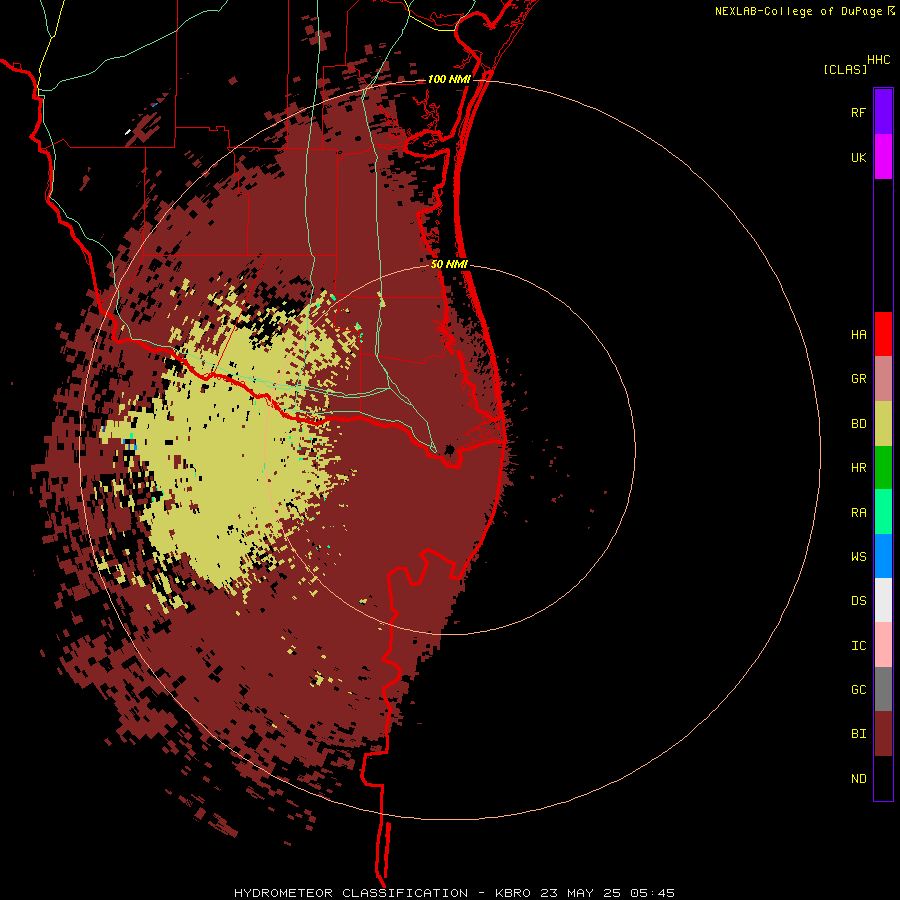Click the HA red legend swatch

coord(883,334)
